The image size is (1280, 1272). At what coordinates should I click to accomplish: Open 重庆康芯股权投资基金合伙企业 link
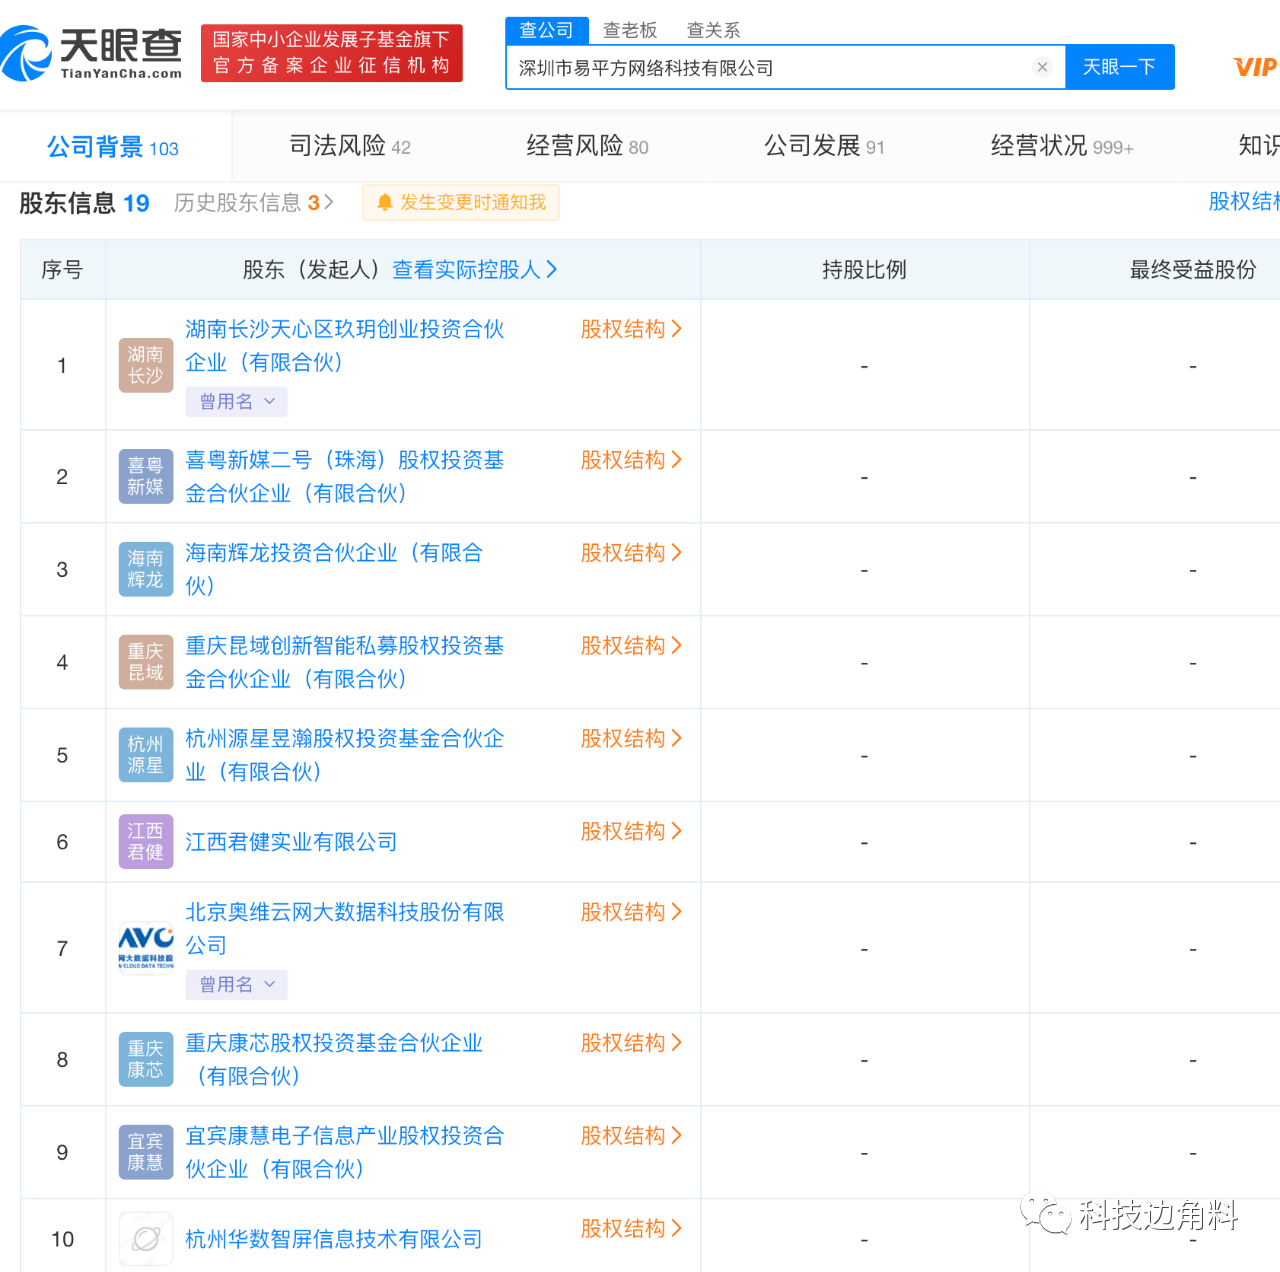(x=334, y=1060)
